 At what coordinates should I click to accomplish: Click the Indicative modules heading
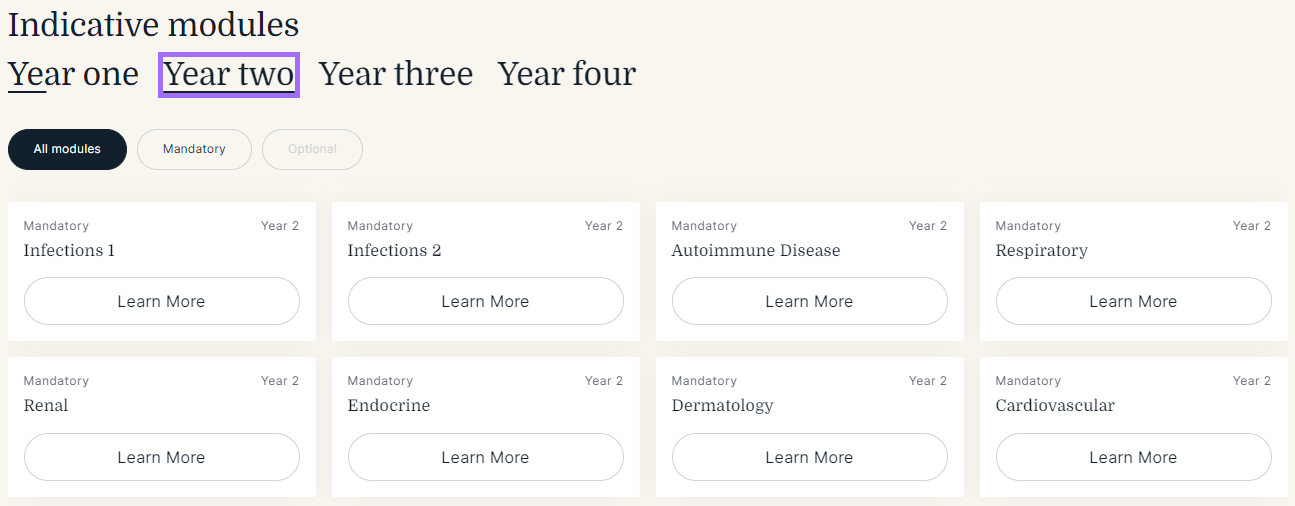point(153,24)
